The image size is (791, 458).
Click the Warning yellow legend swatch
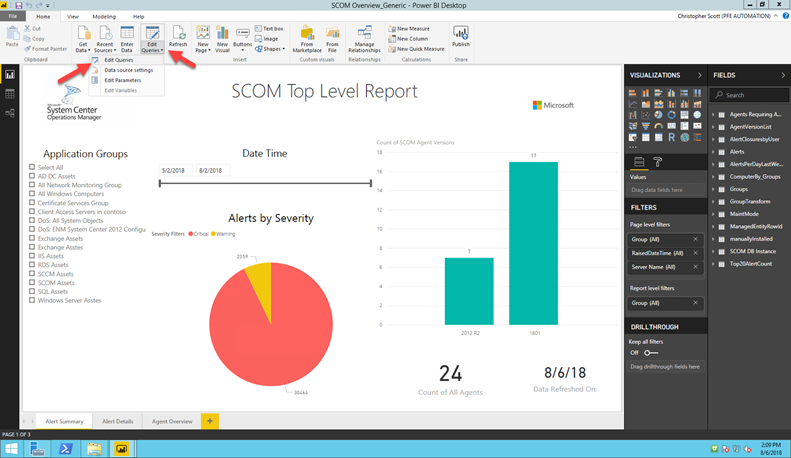(x=213, y=234)
